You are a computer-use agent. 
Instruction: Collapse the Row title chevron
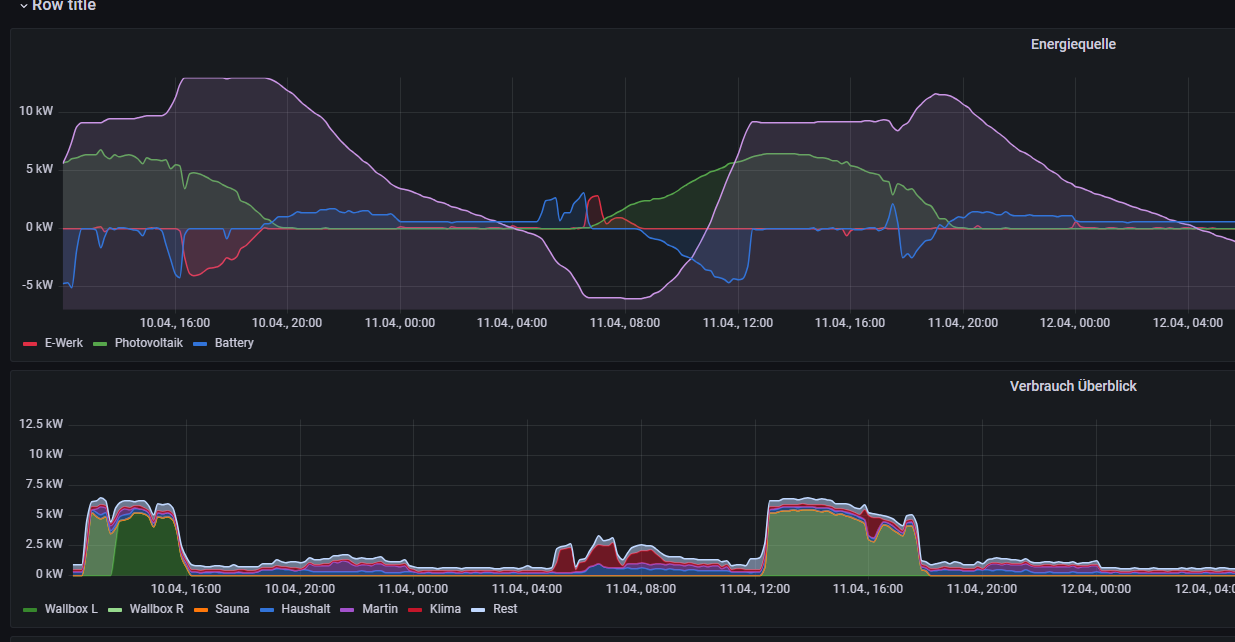(23, 5)
